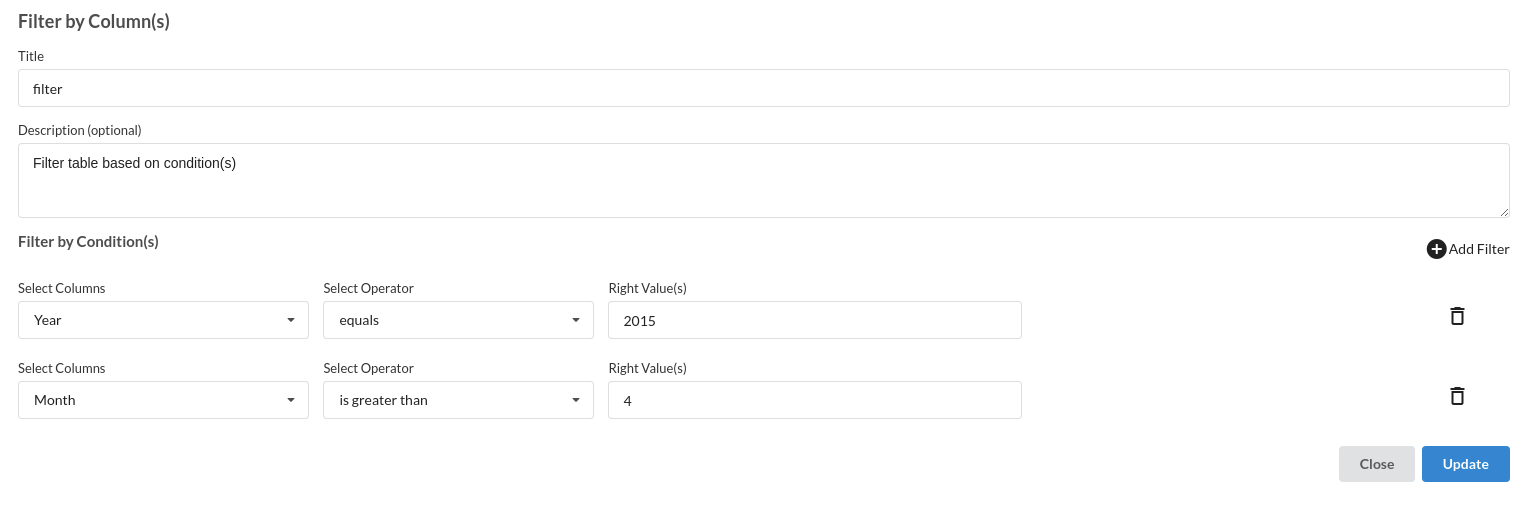Screen dimensions: 1529x513
Task: Click the Right Value field showing 4
Action: [x=814, y=400]
